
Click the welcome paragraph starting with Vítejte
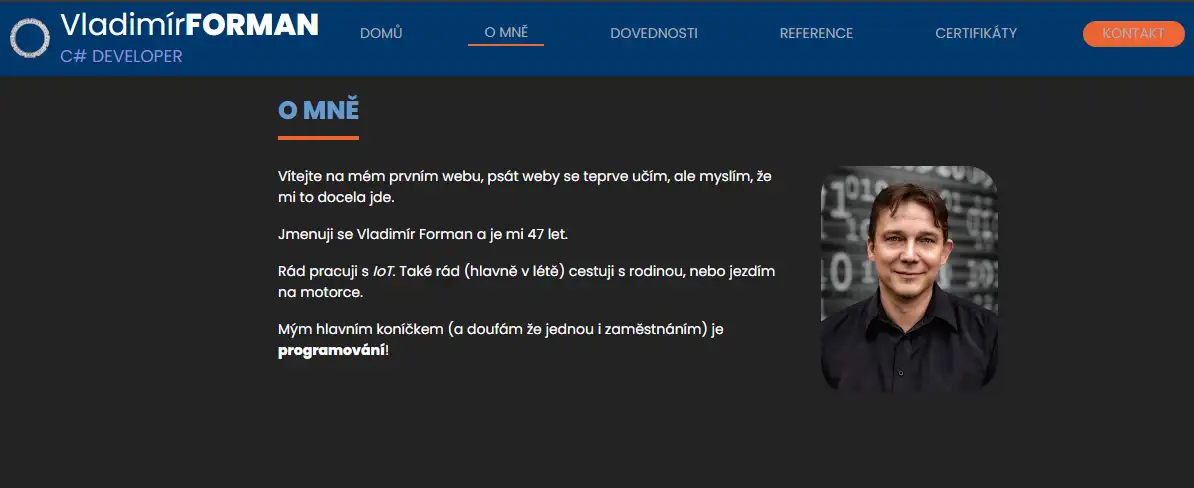coord(524,186)
